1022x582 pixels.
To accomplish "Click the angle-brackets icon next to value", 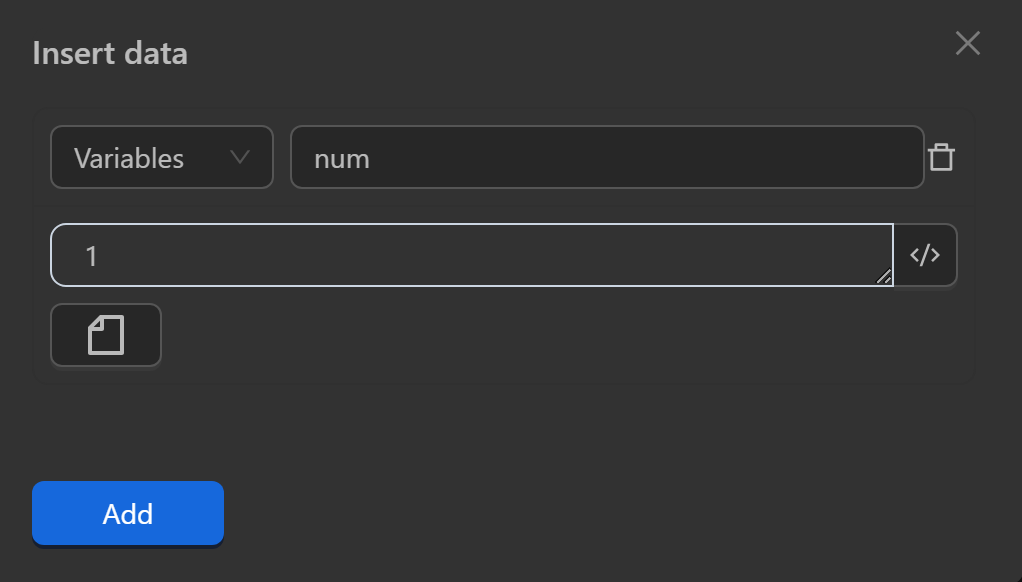I will pos(925,255).
